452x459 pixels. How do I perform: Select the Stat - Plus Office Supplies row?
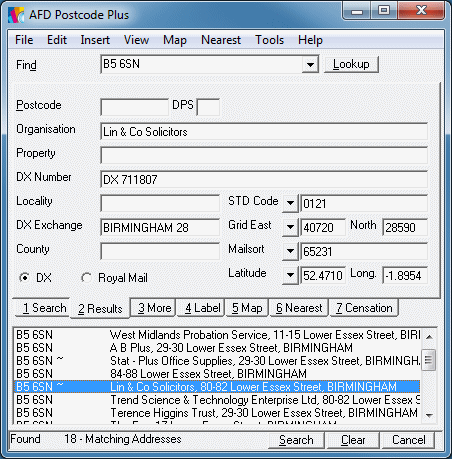(217, 361)
